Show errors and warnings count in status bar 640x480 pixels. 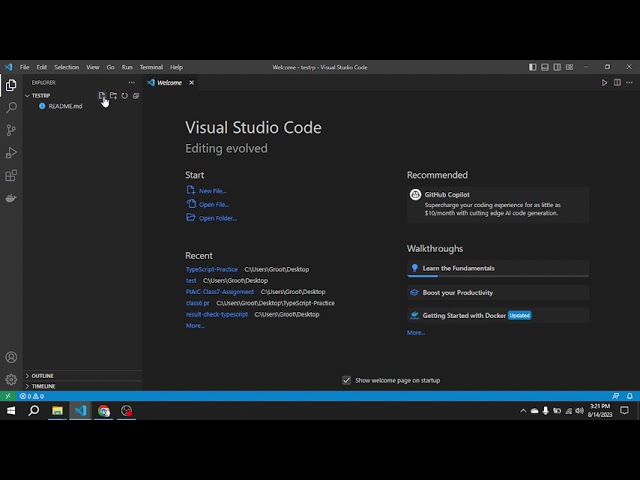point(32,396)
